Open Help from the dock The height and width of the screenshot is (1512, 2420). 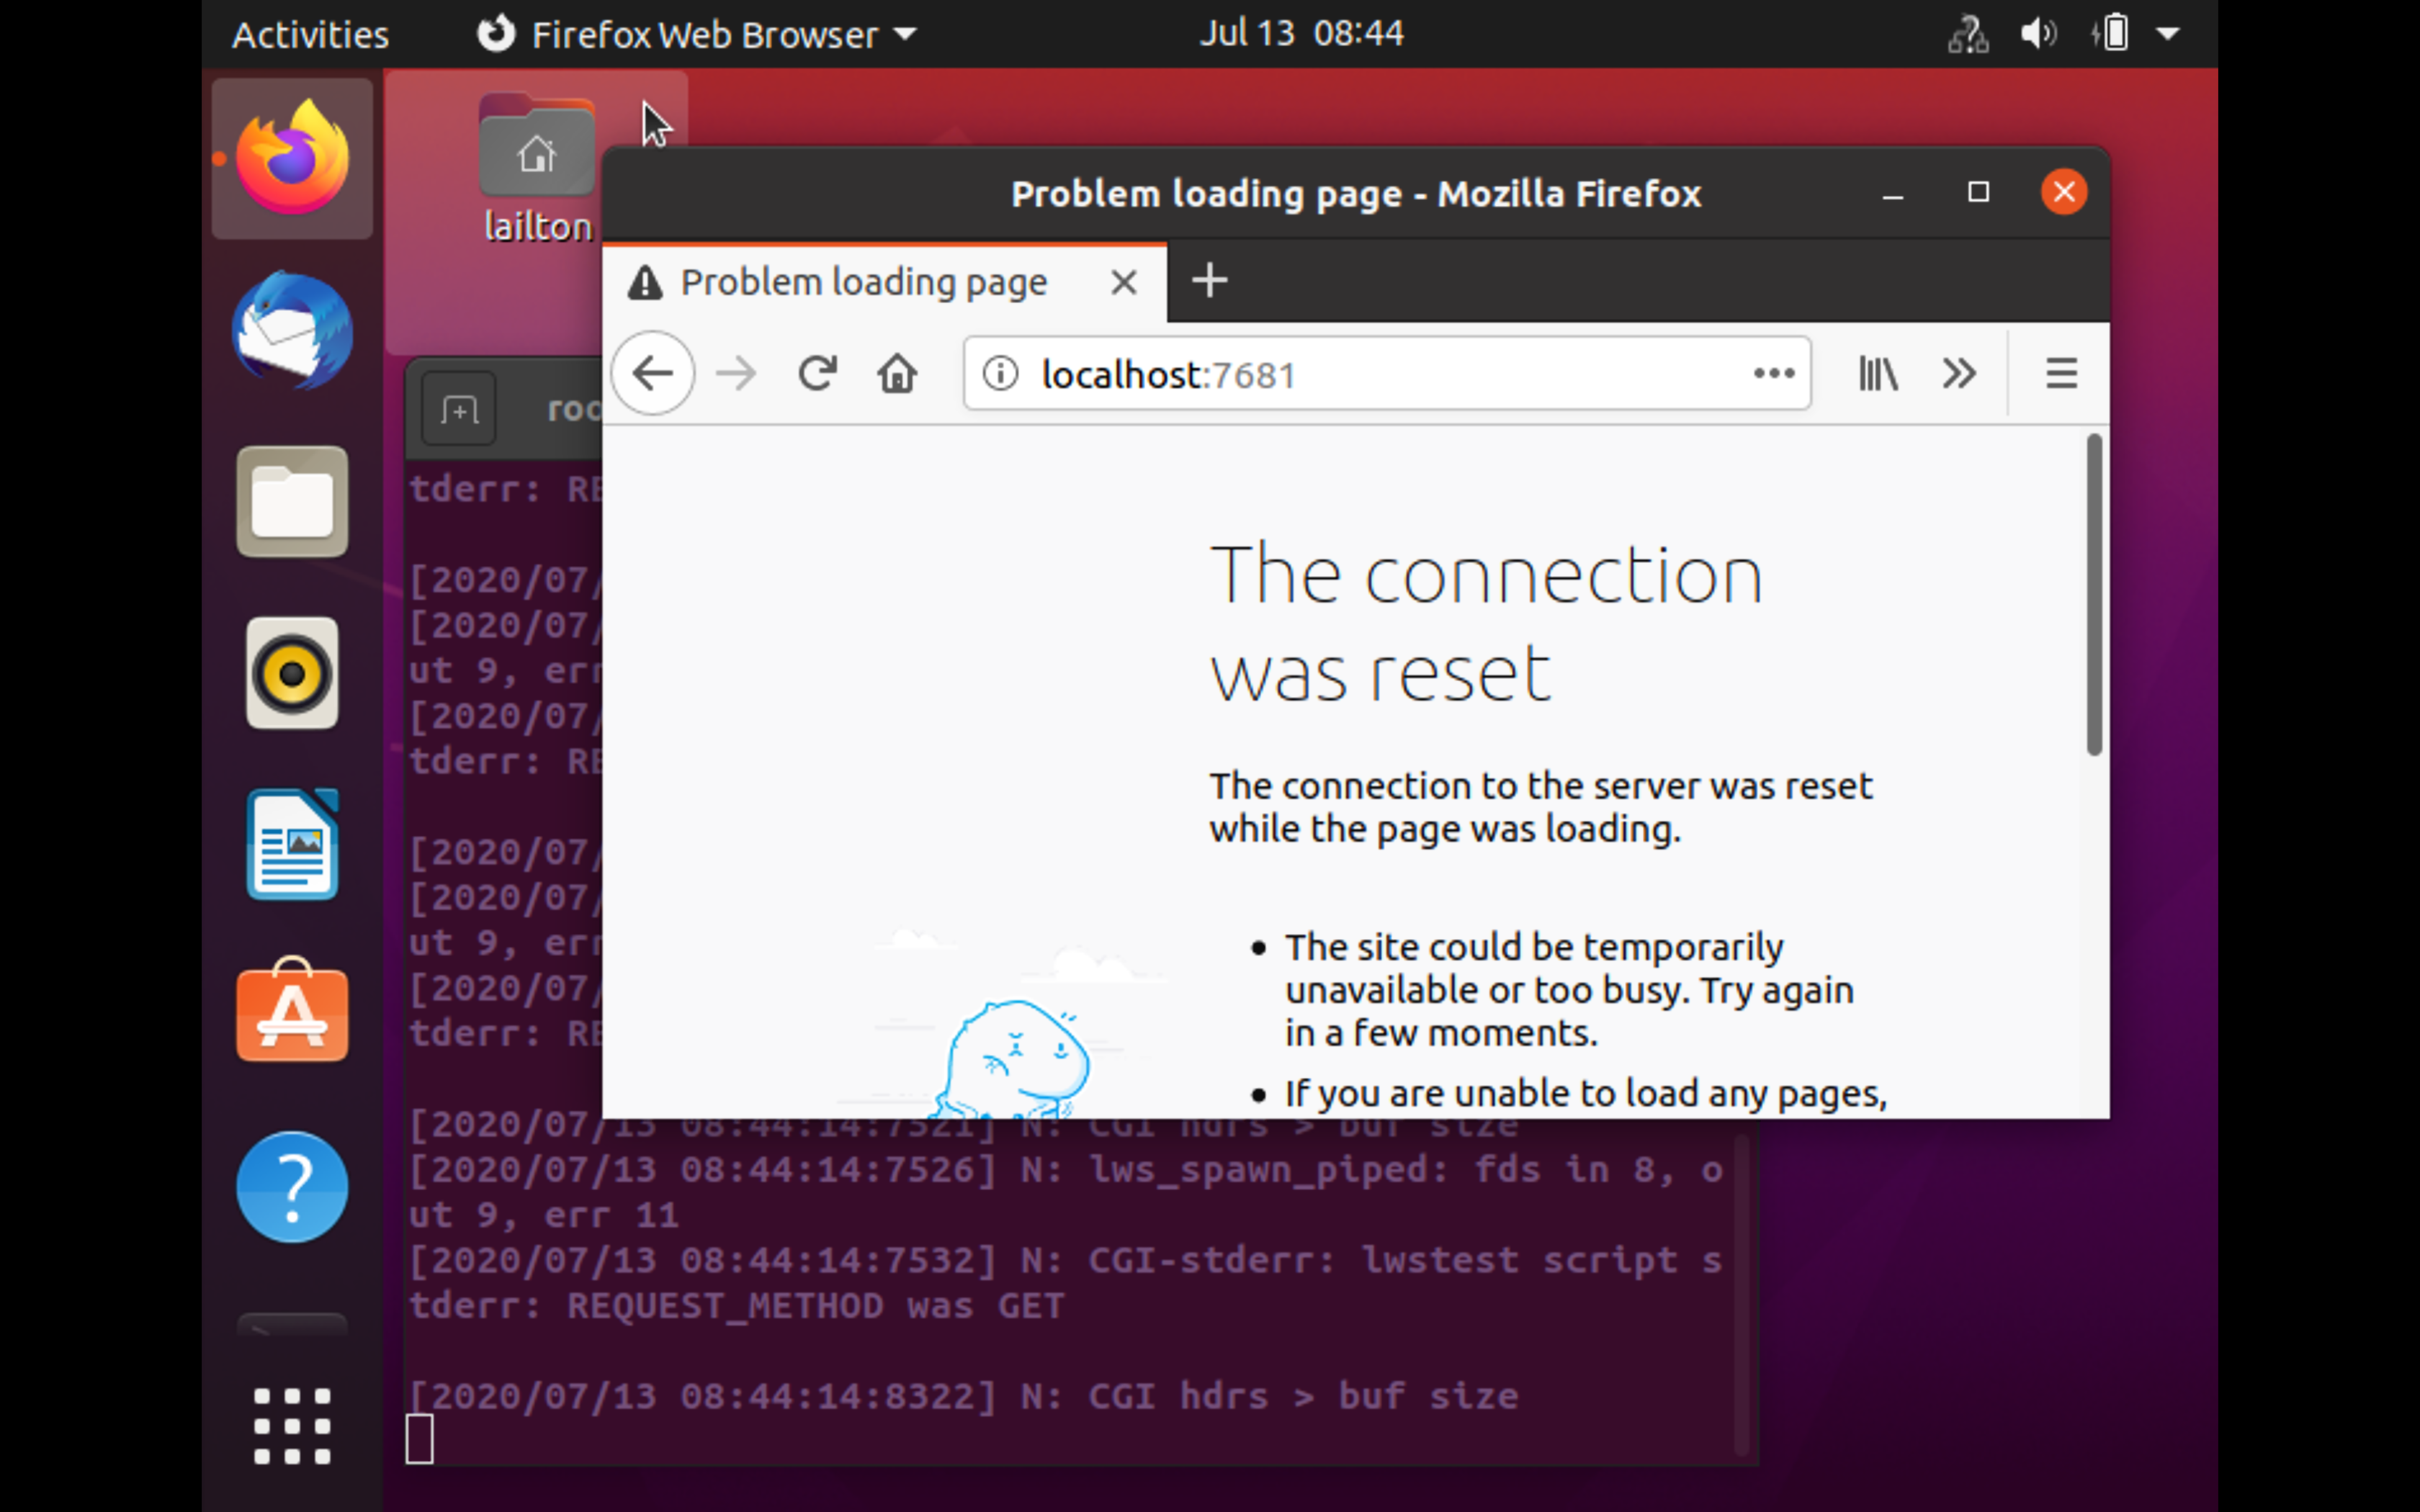[x=292, y=1187]
